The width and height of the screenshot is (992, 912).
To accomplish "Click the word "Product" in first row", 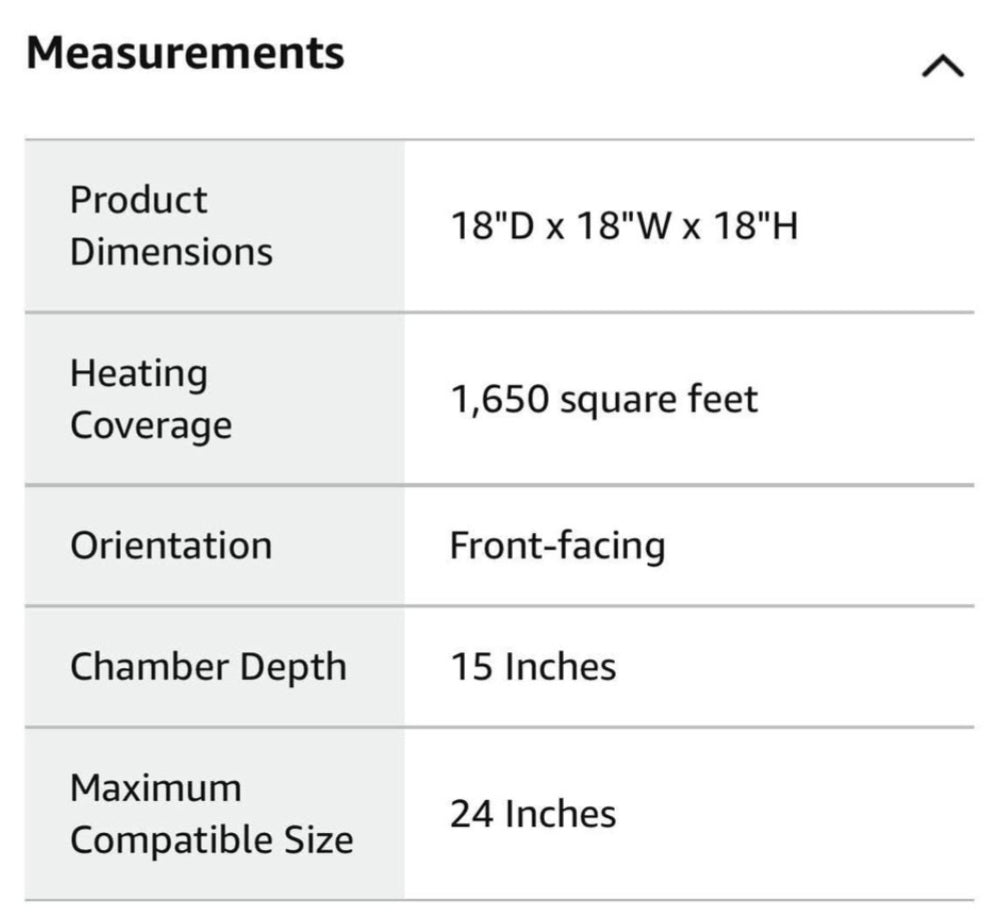I will click(138, 200).
